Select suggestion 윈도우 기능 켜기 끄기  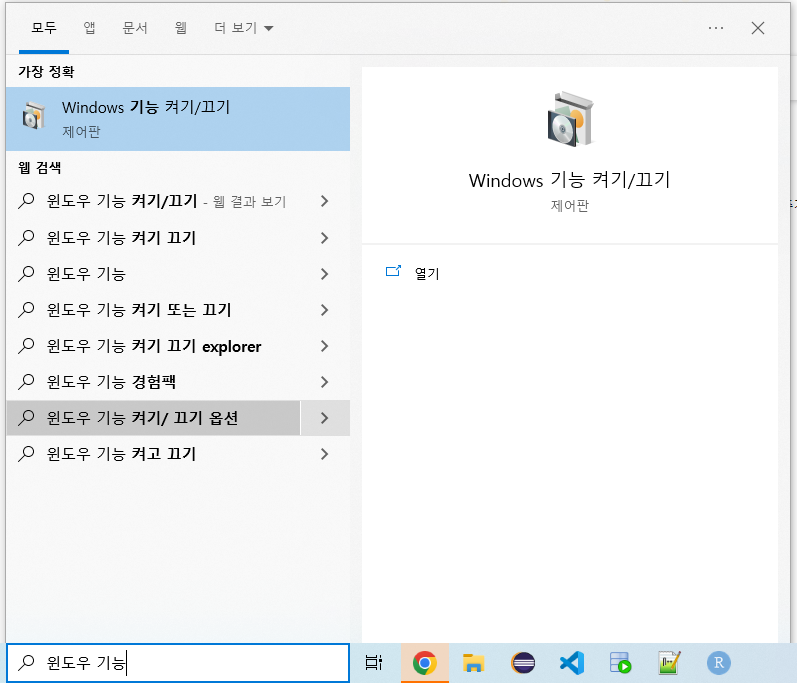click(x=154, y=238)
